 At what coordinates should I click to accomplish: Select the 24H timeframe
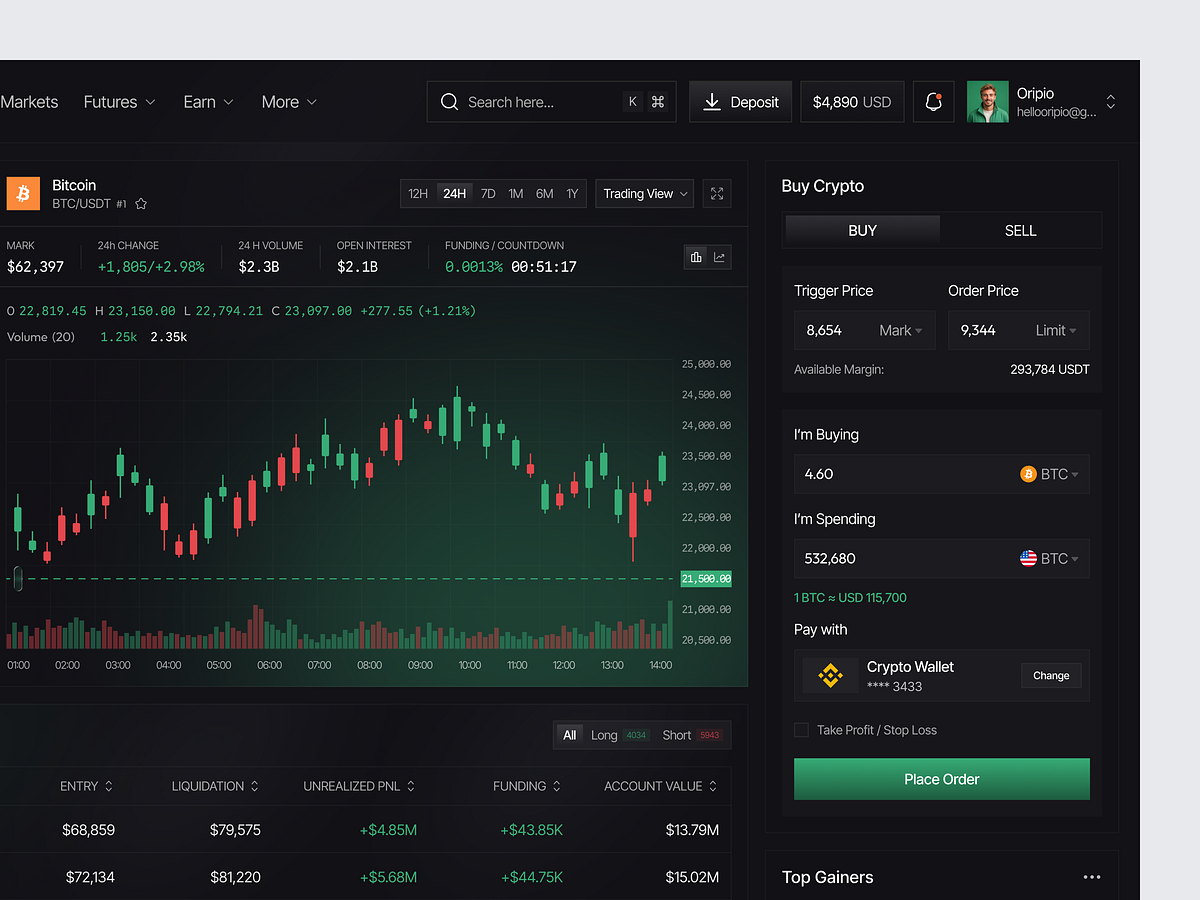pos(455,194)
